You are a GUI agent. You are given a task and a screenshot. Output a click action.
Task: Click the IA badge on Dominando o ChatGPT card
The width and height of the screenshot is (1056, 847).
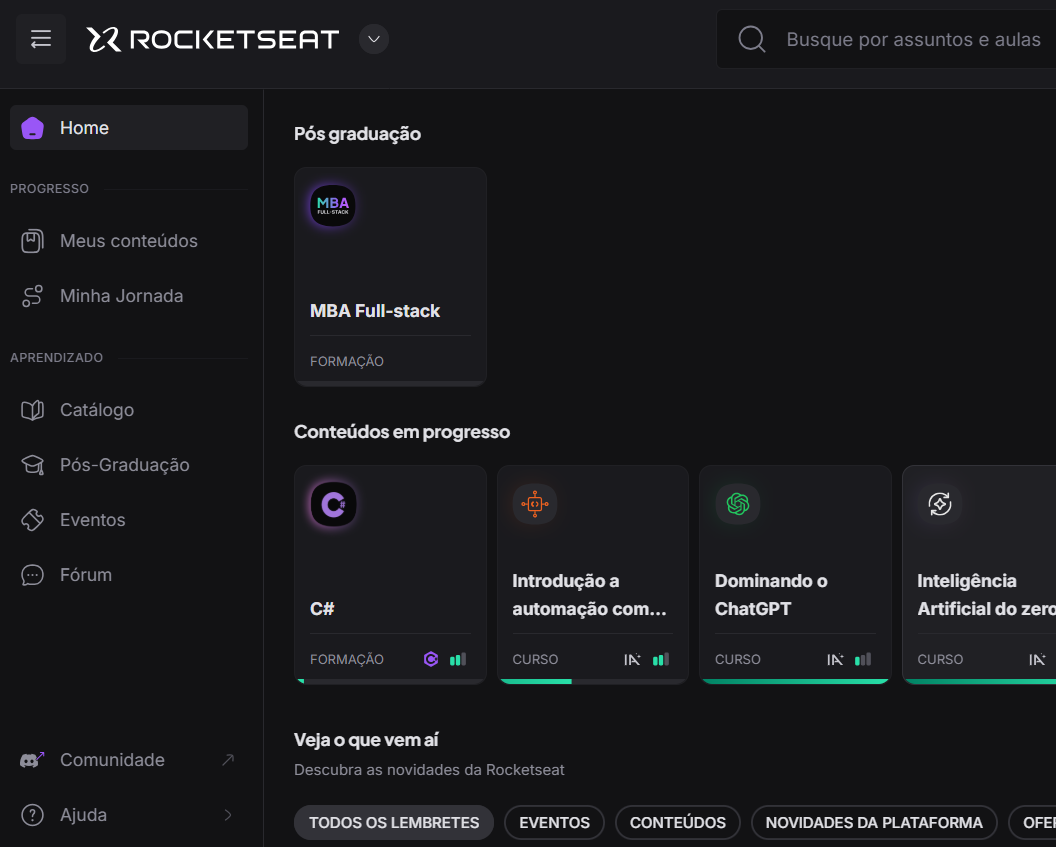point(835,660)
